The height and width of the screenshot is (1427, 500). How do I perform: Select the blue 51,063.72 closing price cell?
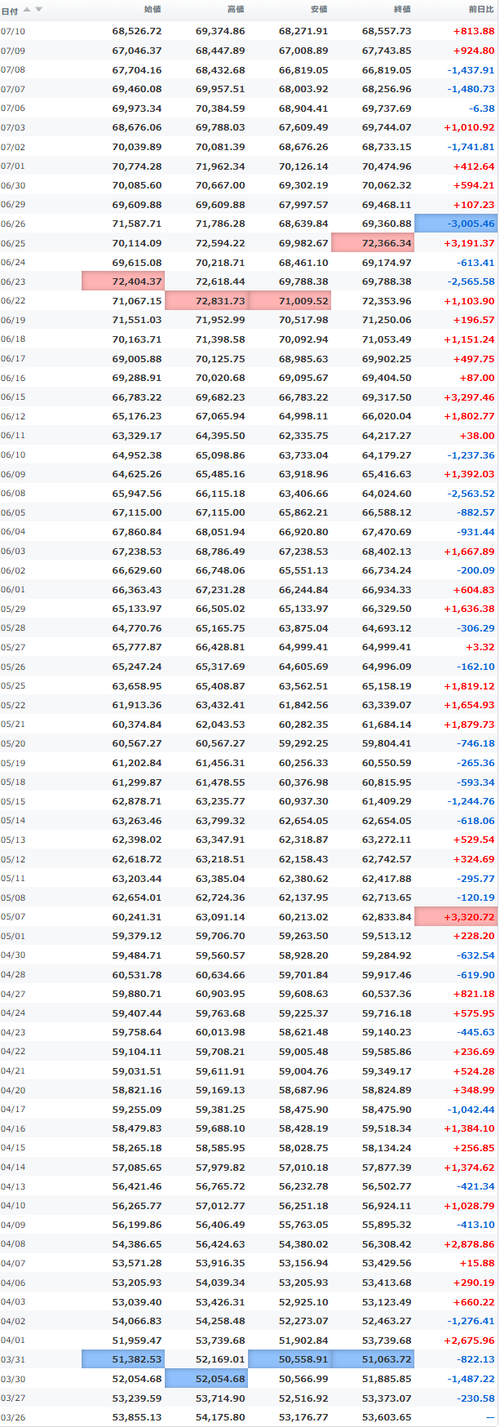tap(372, 1358)
